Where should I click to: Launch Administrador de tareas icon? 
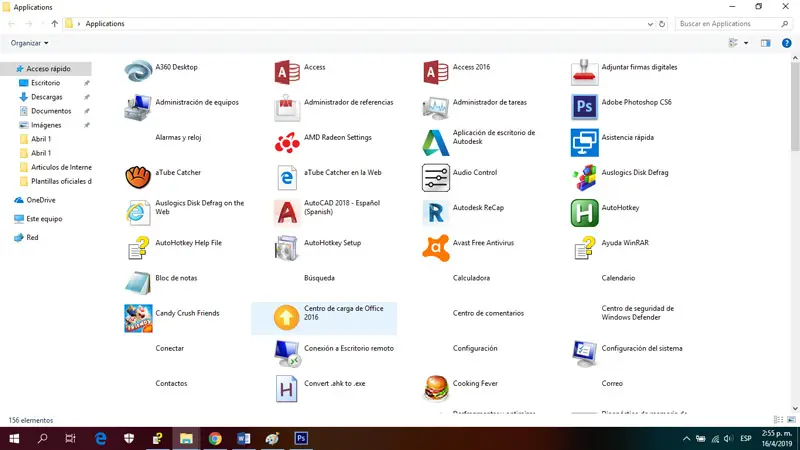click(435, 107)
